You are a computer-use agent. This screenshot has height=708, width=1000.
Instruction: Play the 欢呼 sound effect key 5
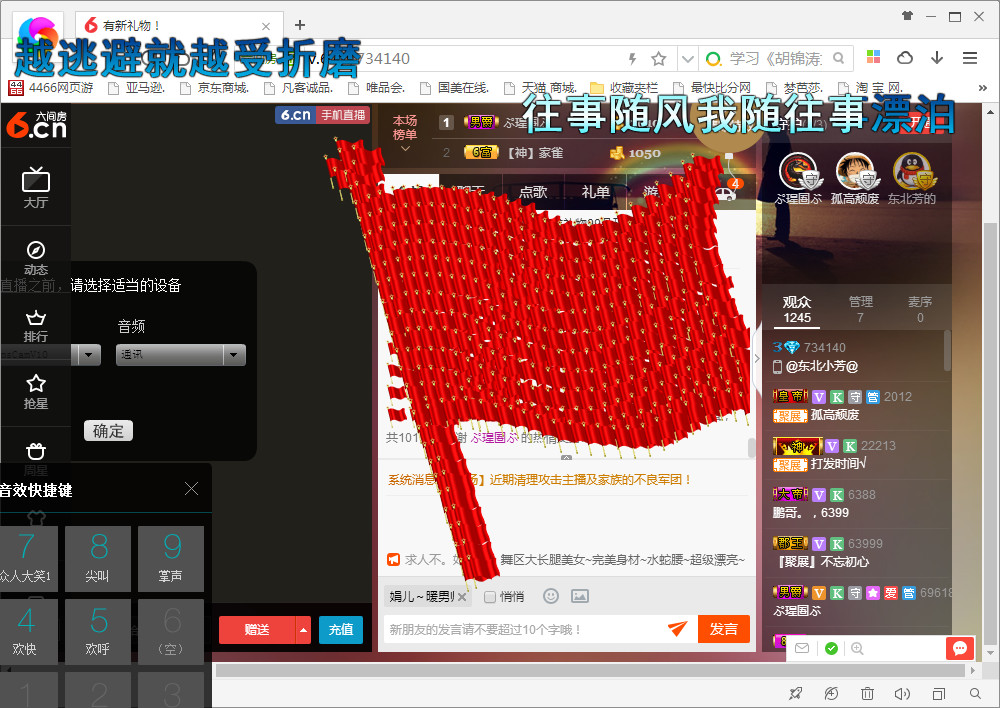(98, 631)
